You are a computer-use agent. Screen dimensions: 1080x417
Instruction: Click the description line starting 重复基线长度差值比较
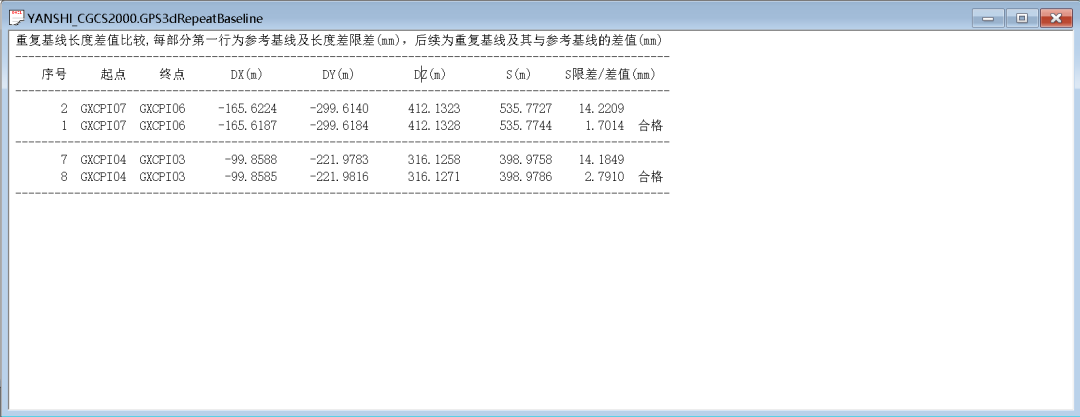(339, 41)
